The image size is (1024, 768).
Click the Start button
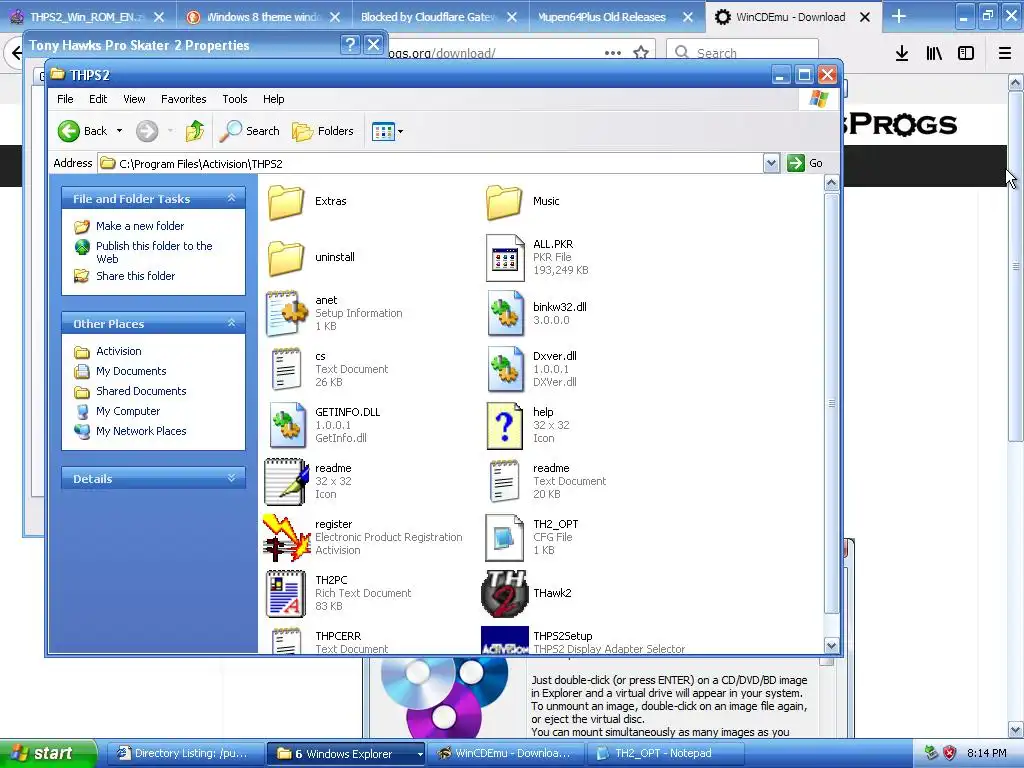pos(48,754)
